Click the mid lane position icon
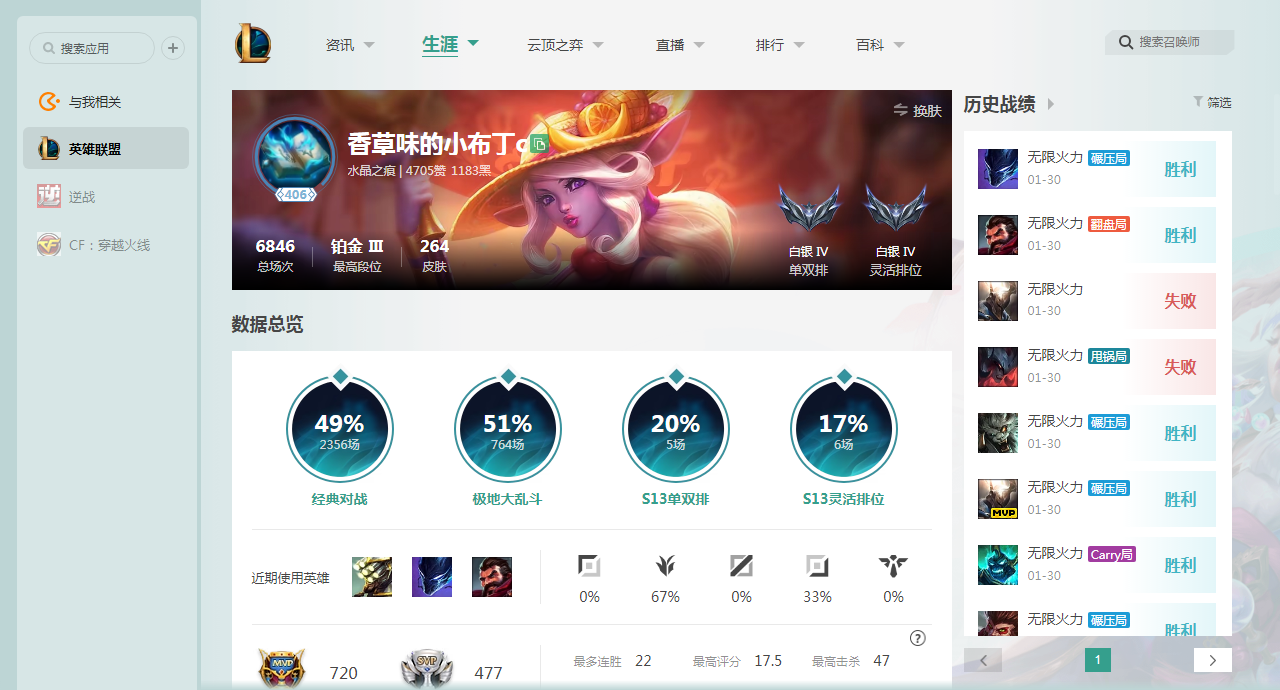This screenshot has width=1280, height=690. point(741,567)
